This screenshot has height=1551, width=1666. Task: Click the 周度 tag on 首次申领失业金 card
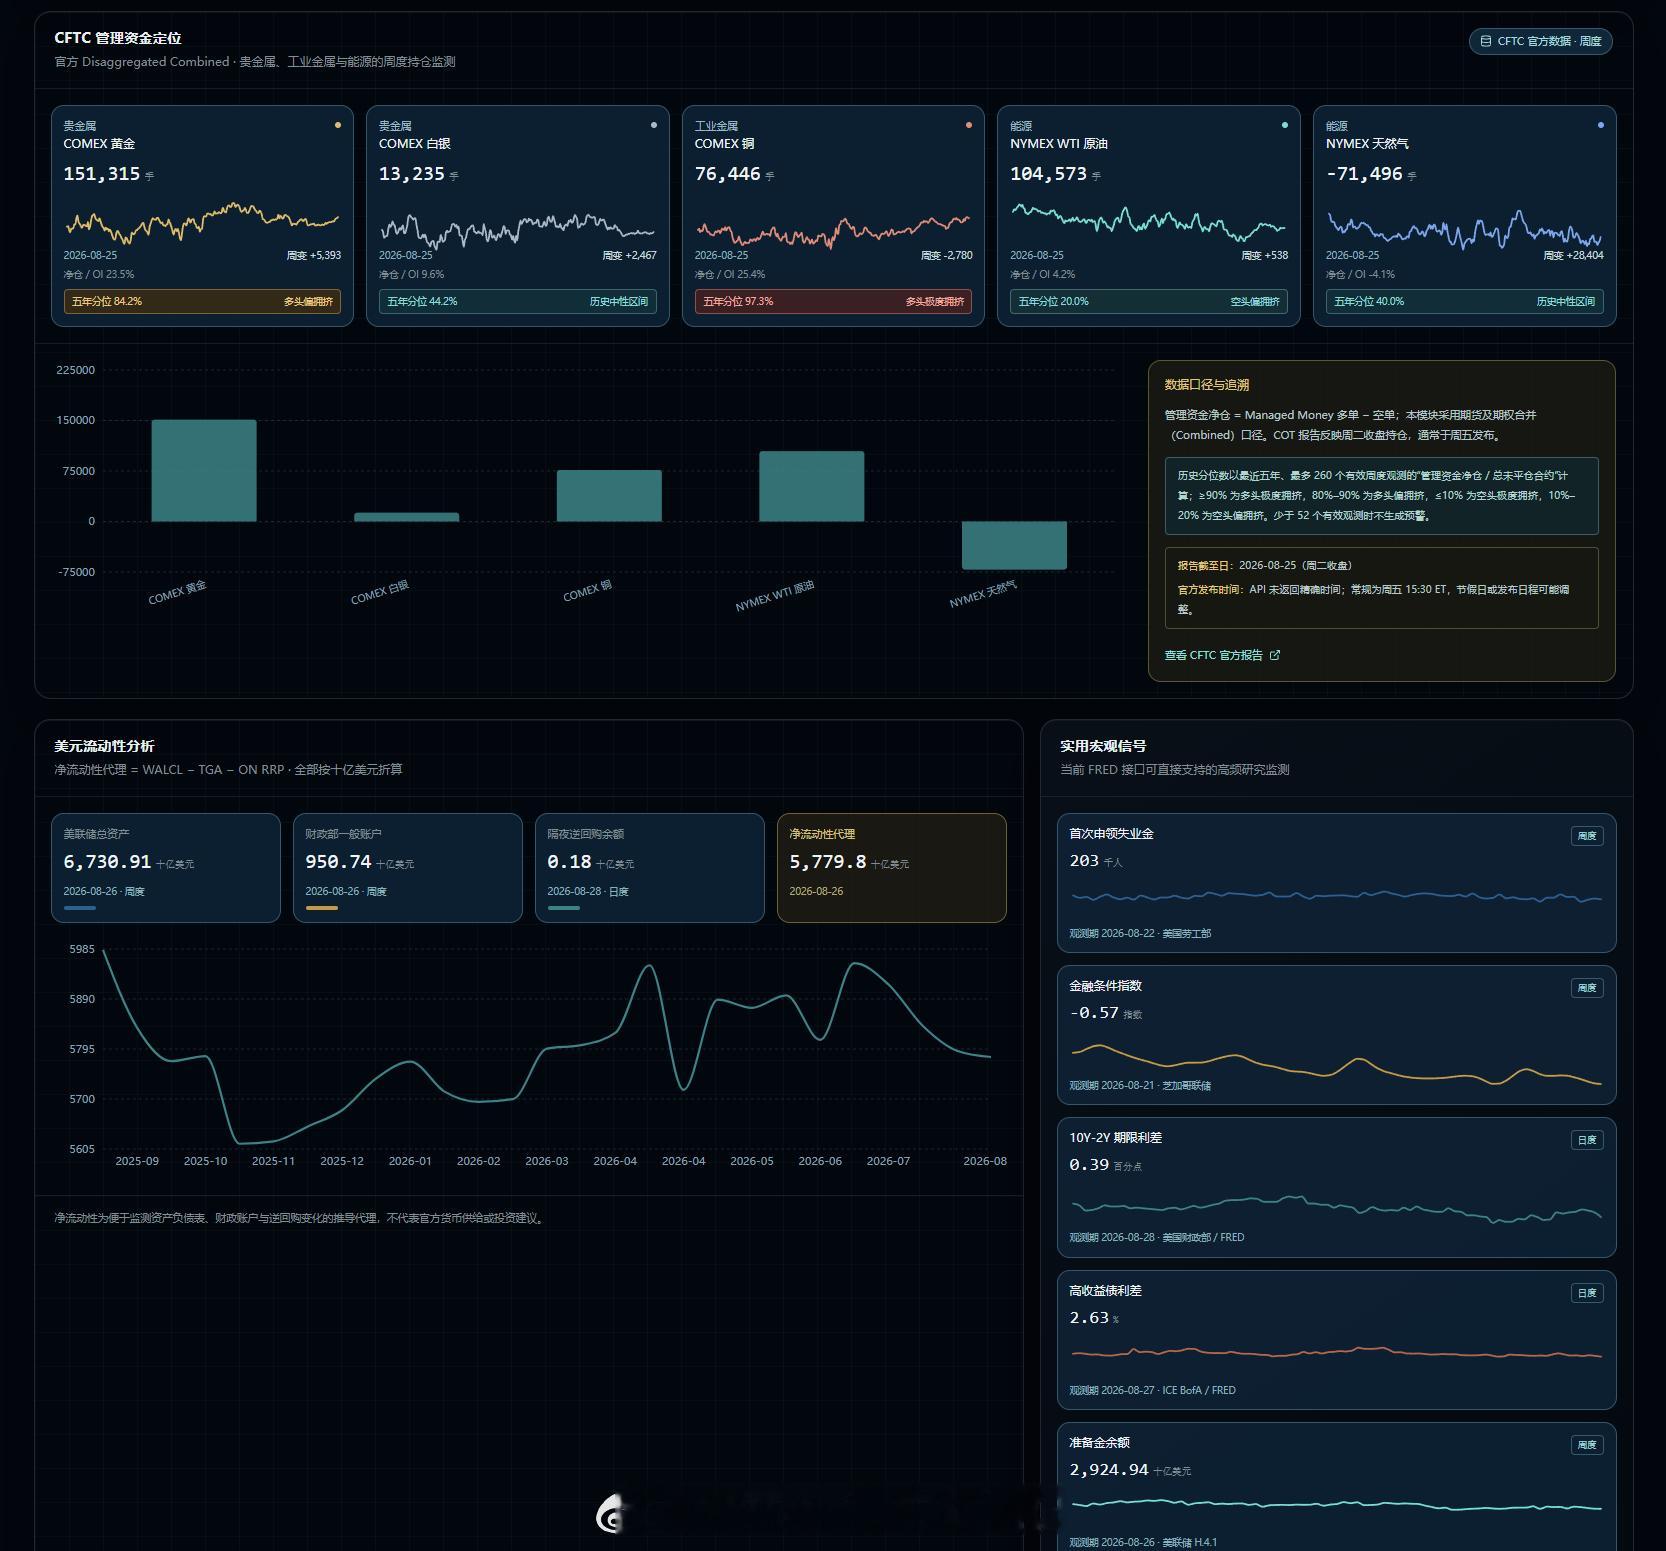[x=1587, y=835]
